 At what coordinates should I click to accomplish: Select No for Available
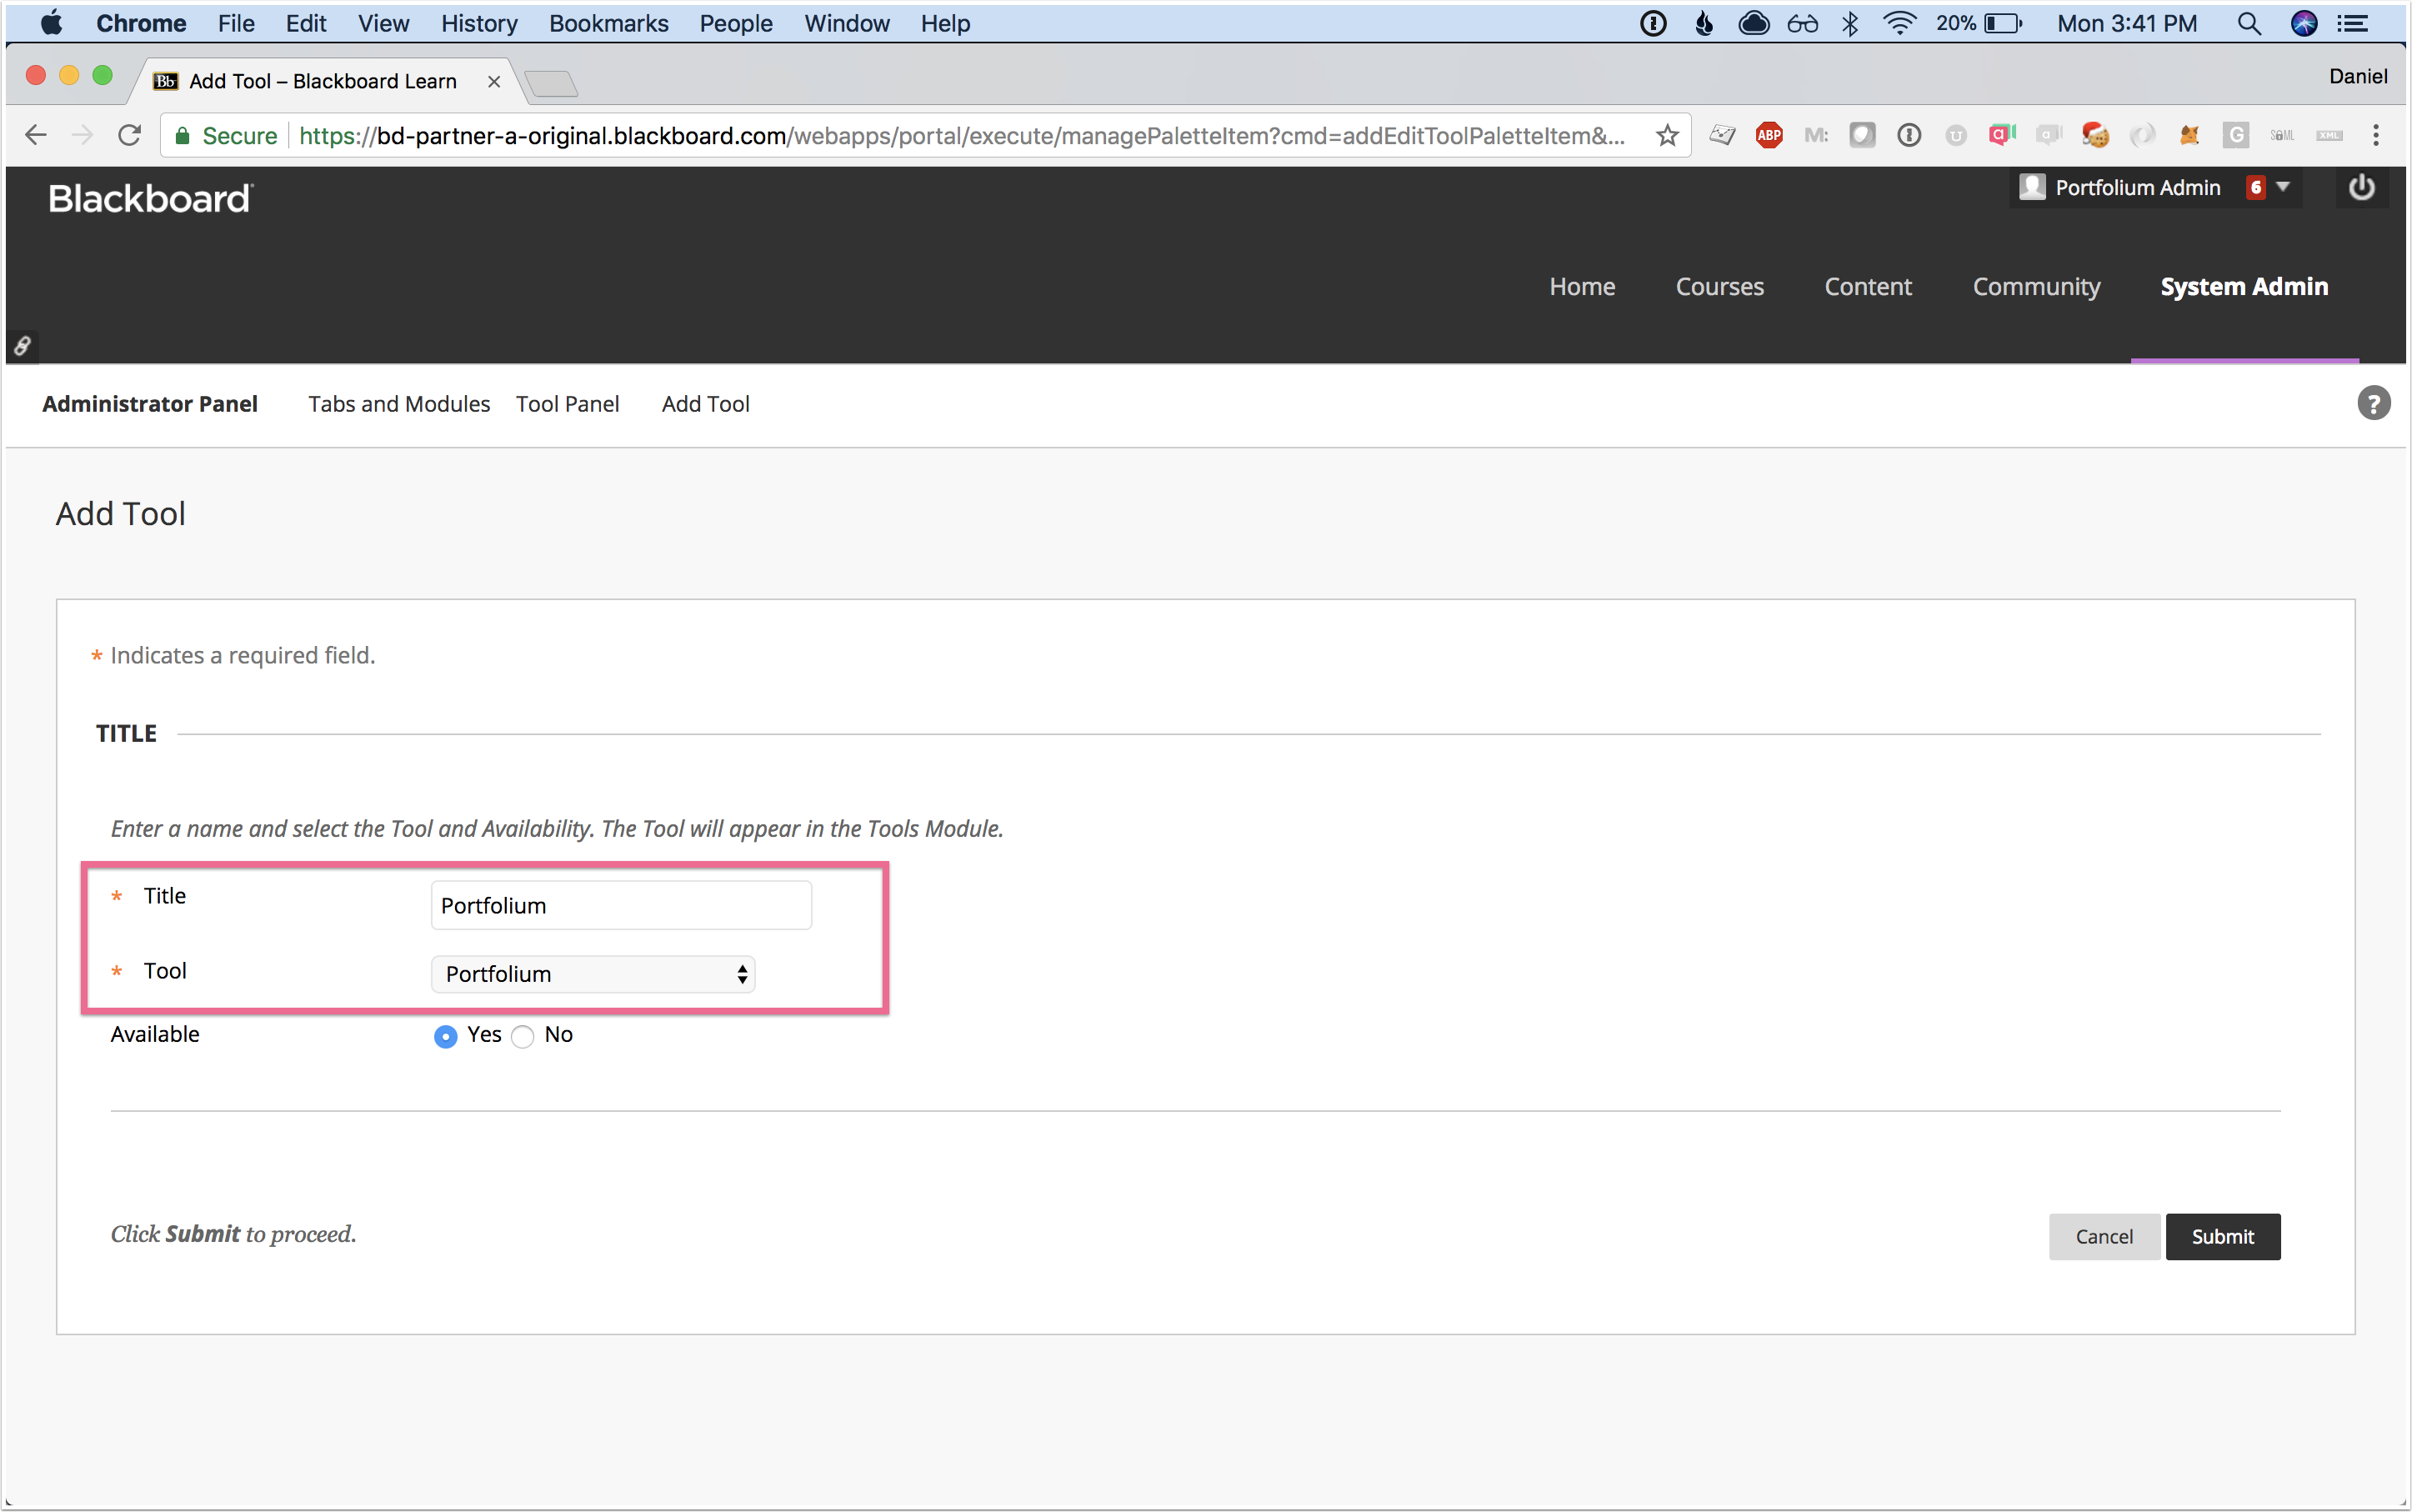tap(523, 1036)
